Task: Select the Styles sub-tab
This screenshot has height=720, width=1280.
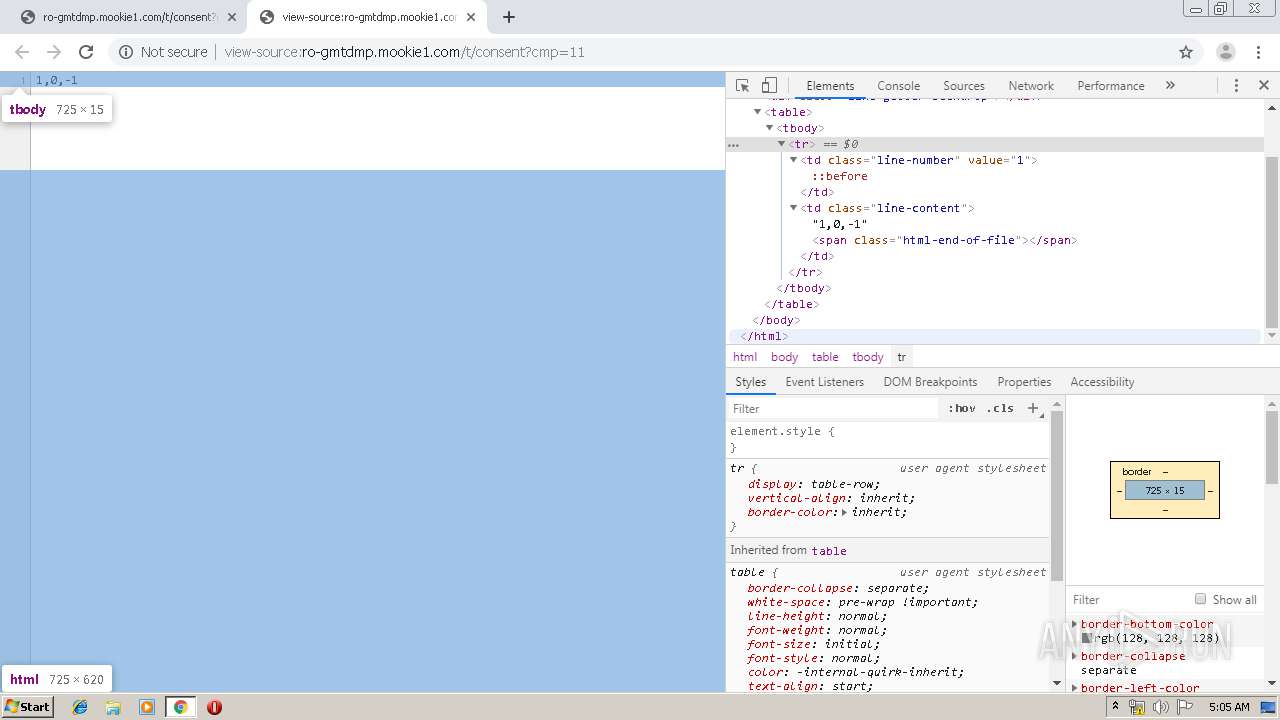Action: pos(750,382)
